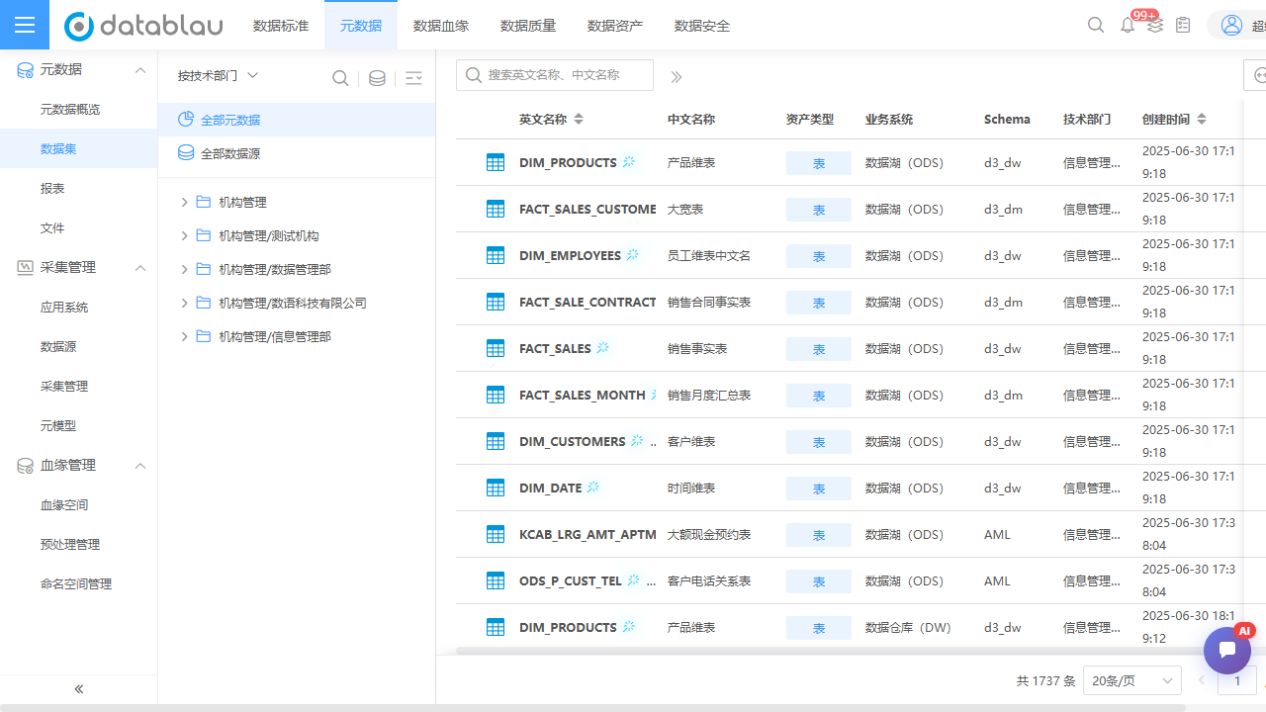Screen dimensions: 1266x712
Task: Collapse the 采集管理 sidebar section
Action: [140, 268]
